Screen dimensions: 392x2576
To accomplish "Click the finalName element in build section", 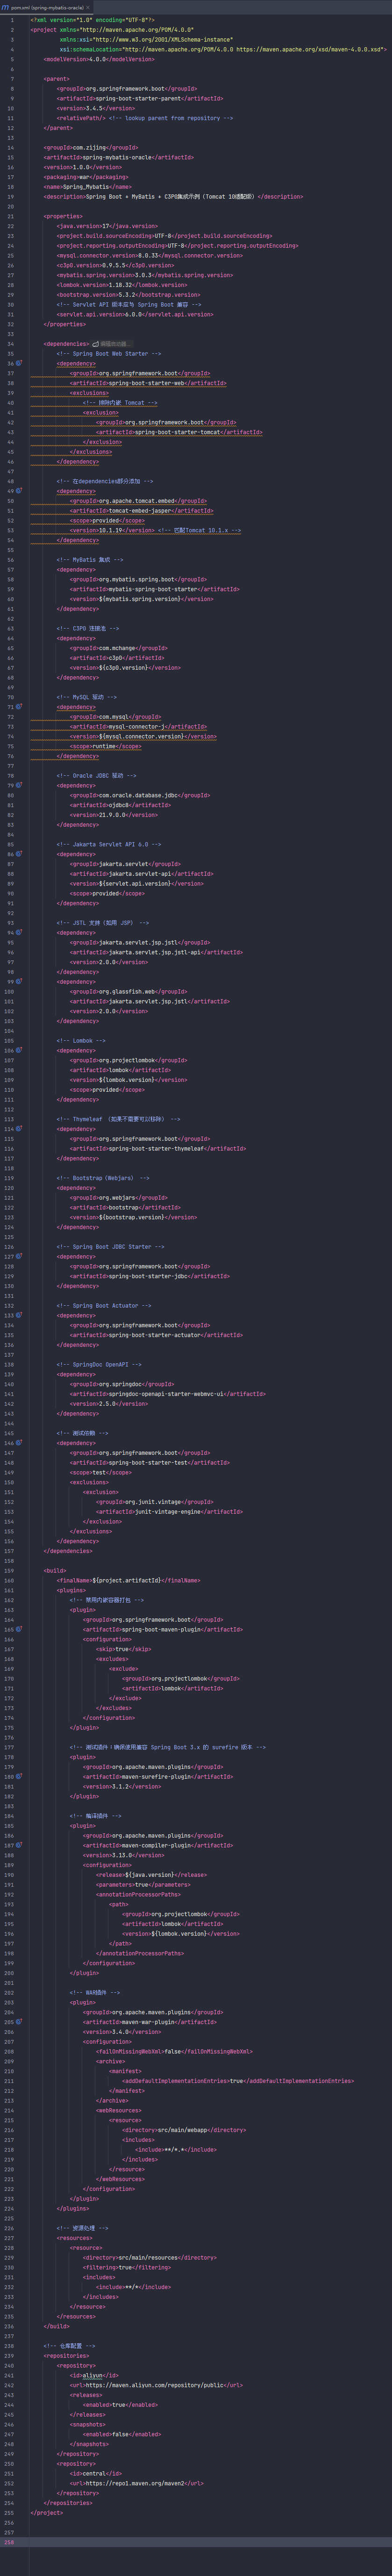I will tap(128, 1580).
